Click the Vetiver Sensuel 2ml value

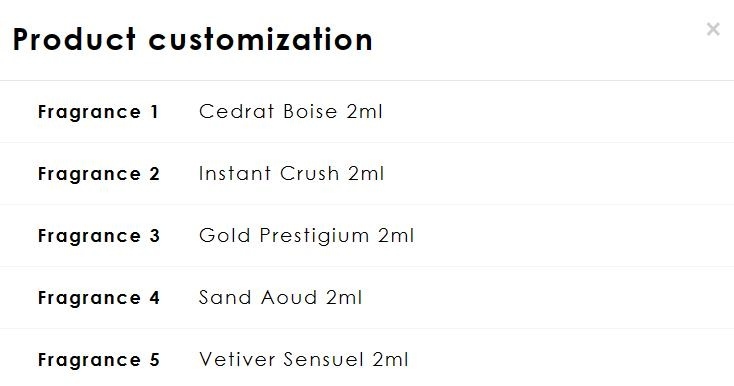(303, 359)
